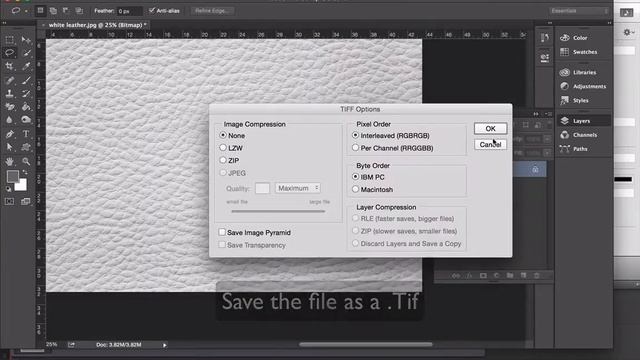The width and height of the screenshot is (640, 360).
Task: Click Intersect with selection mode
Action: pos(79,11)
